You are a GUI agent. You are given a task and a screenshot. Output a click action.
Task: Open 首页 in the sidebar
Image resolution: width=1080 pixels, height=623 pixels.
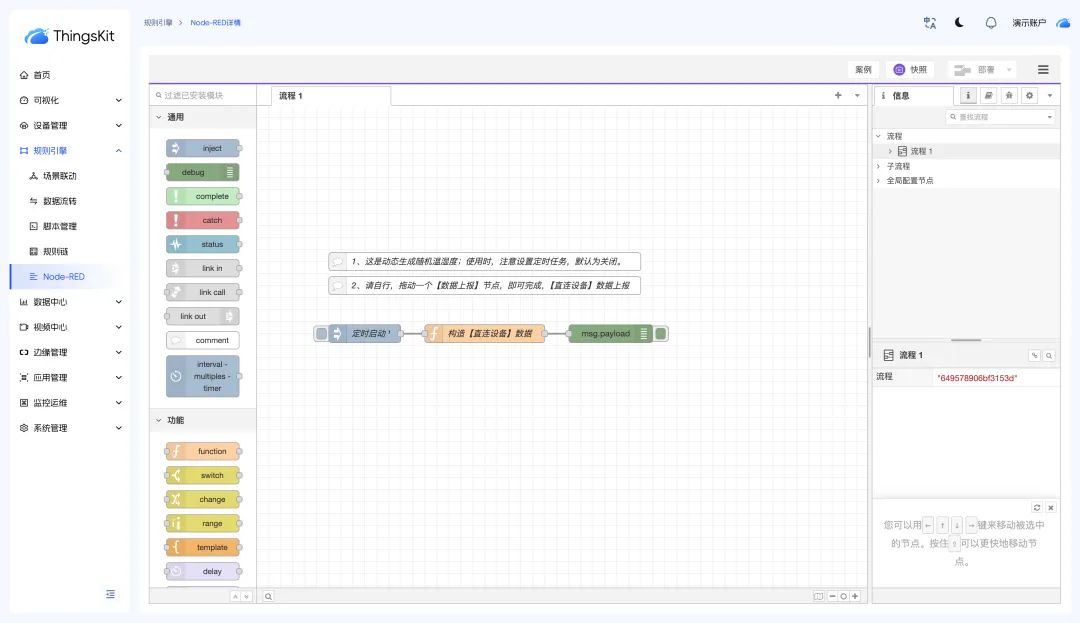tap(69, 75)
